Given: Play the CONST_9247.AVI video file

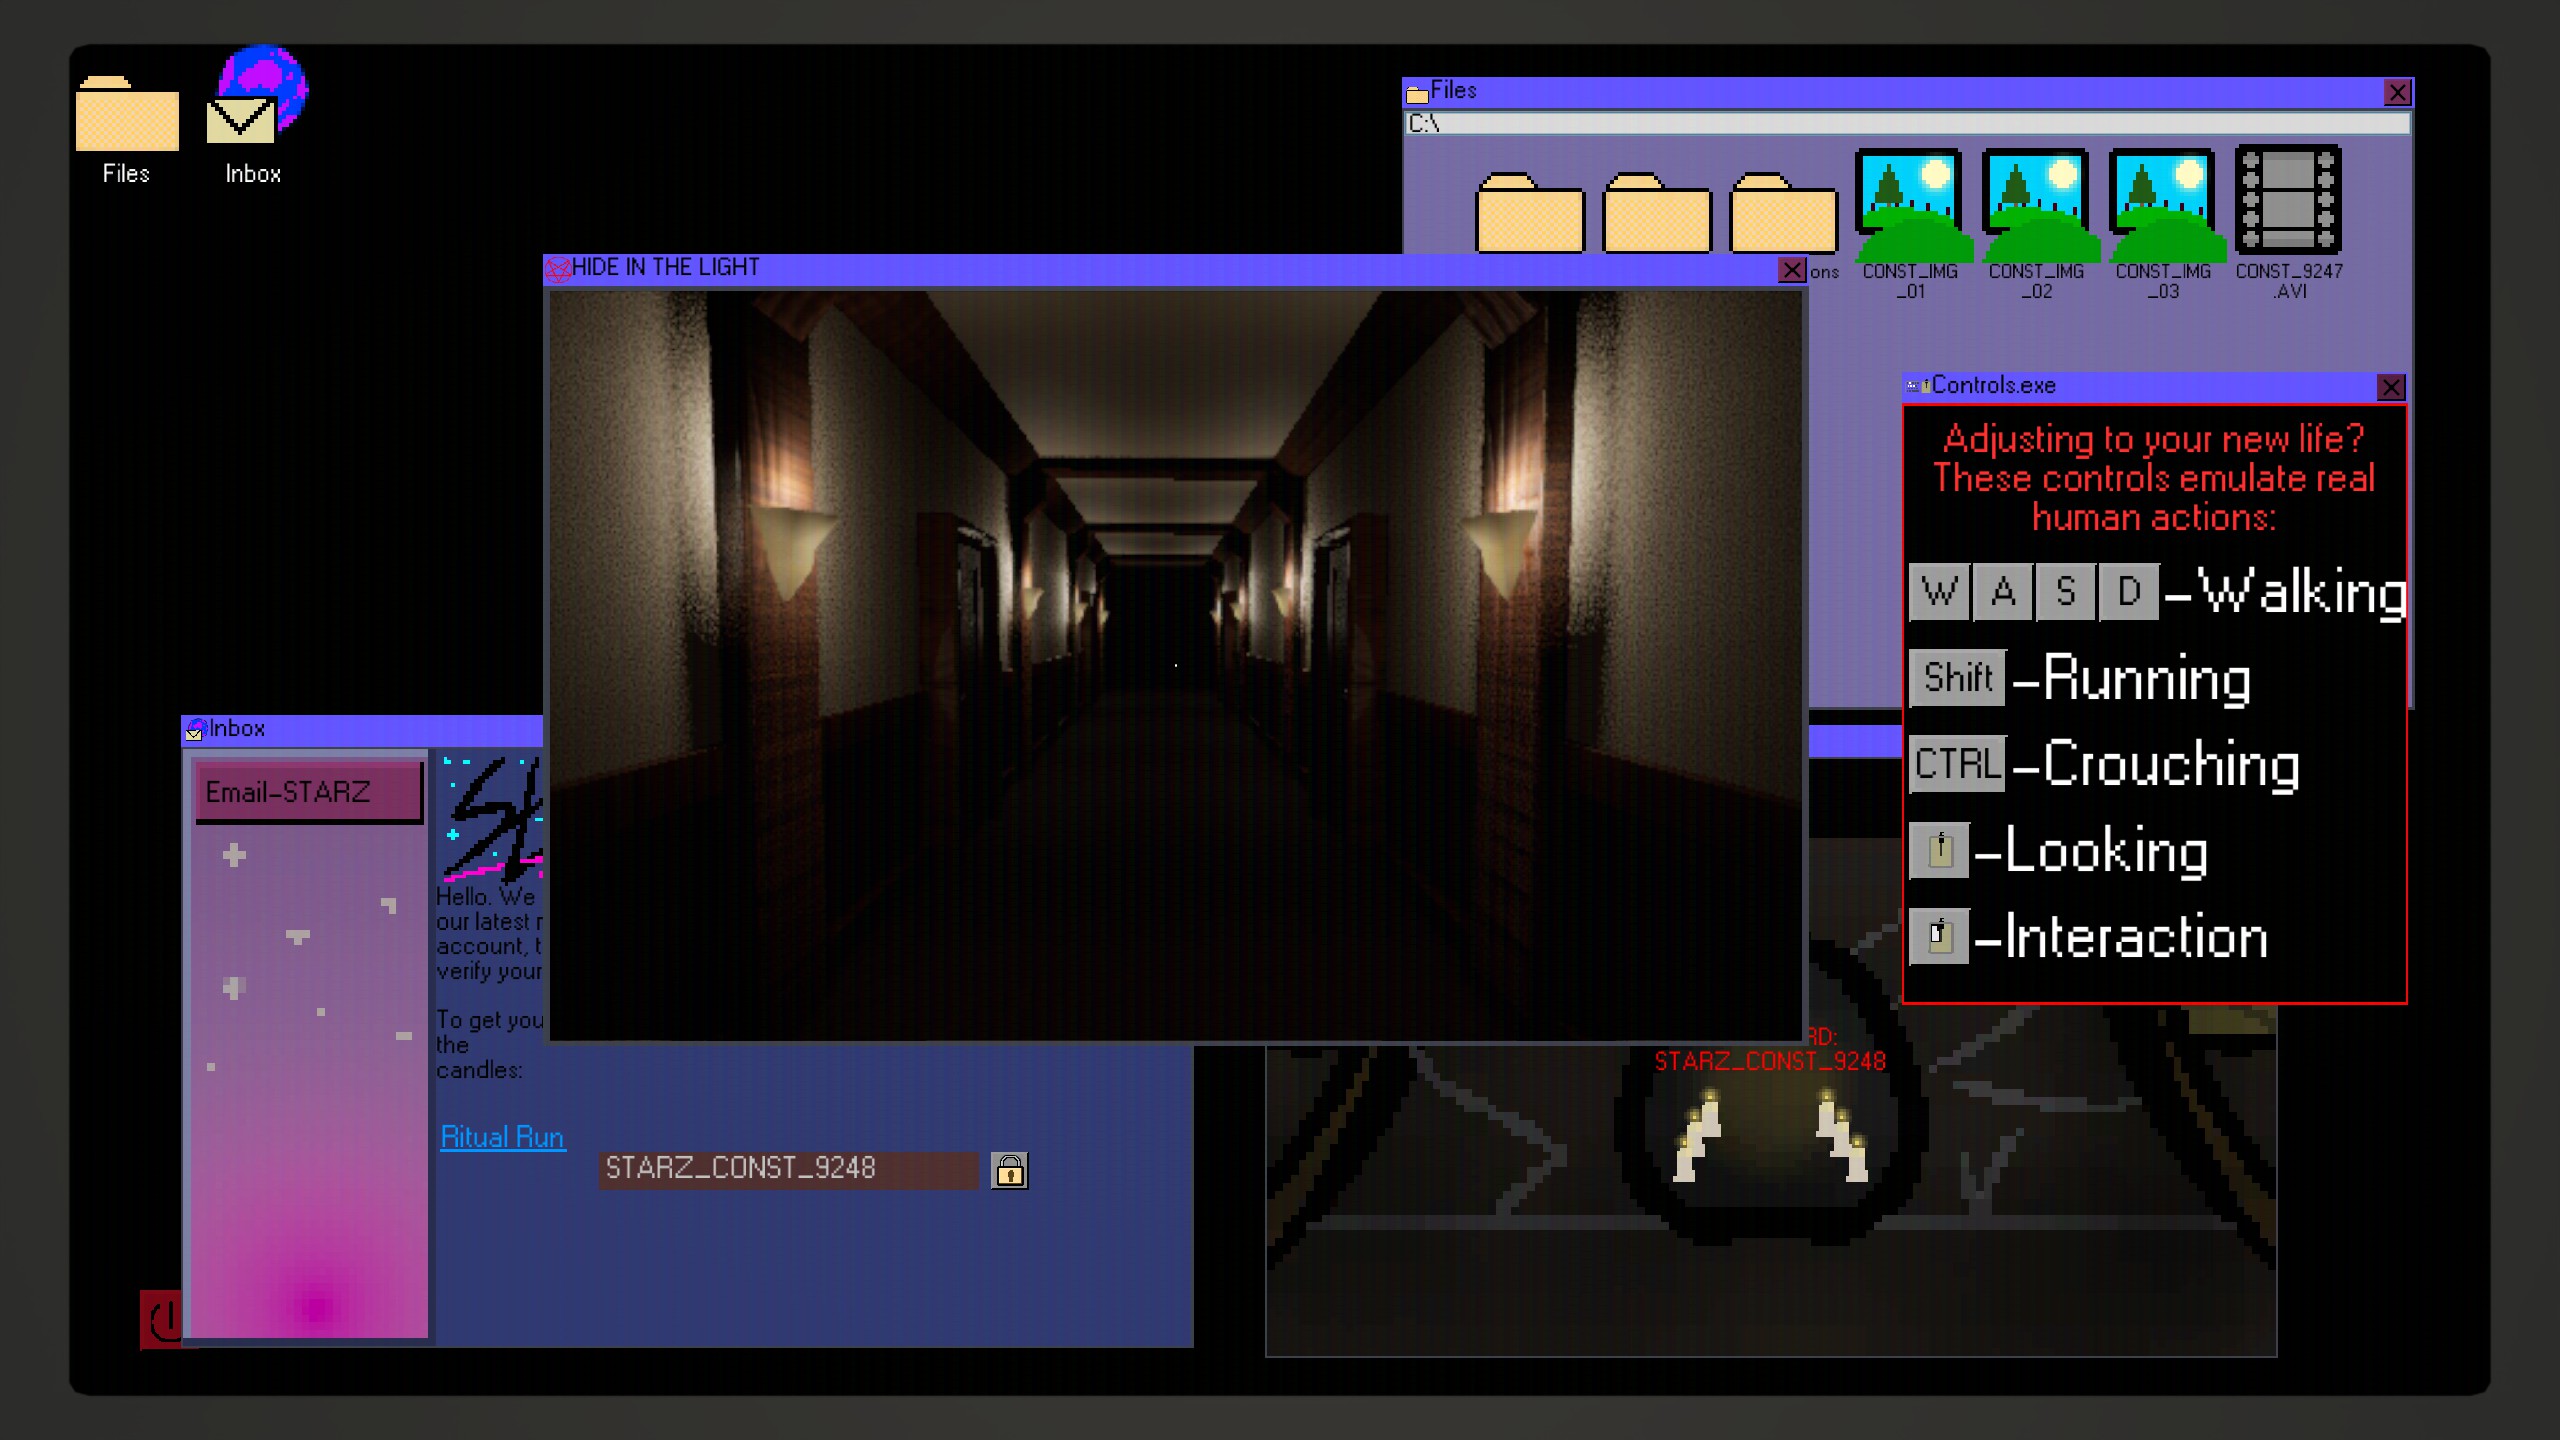Looking at the screenshot, I should click(2288, 200).
